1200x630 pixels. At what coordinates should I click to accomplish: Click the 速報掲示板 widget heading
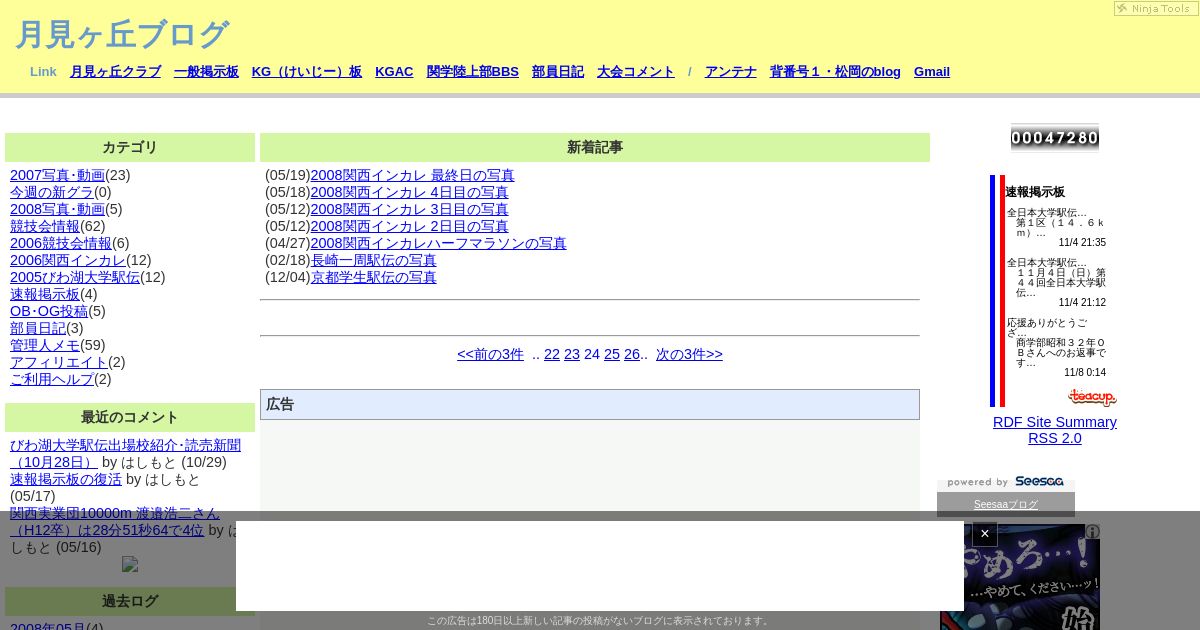[x=1035, y=192]
